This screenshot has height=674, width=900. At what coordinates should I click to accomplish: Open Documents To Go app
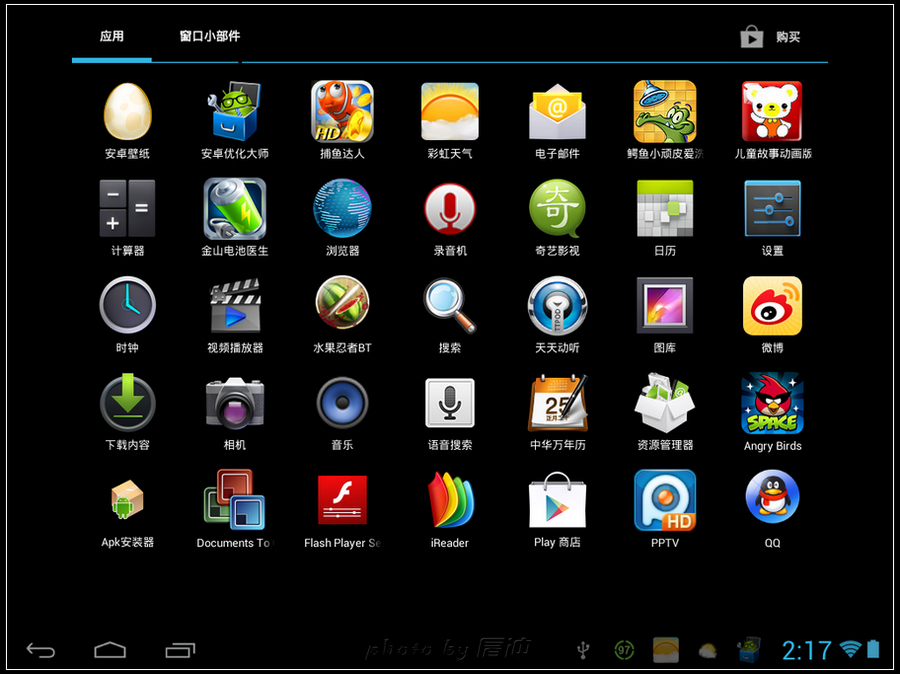(x=234, y=499)
